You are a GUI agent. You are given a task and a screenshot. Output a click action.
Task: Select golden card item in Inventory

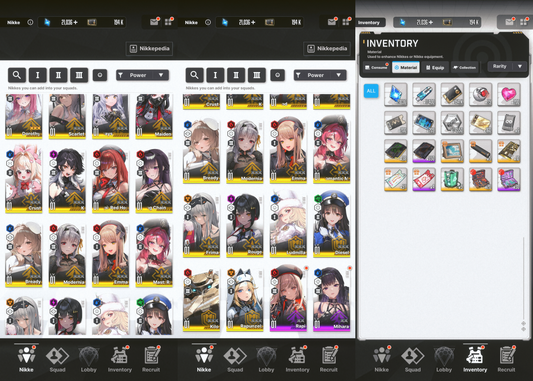coord(480,122)
